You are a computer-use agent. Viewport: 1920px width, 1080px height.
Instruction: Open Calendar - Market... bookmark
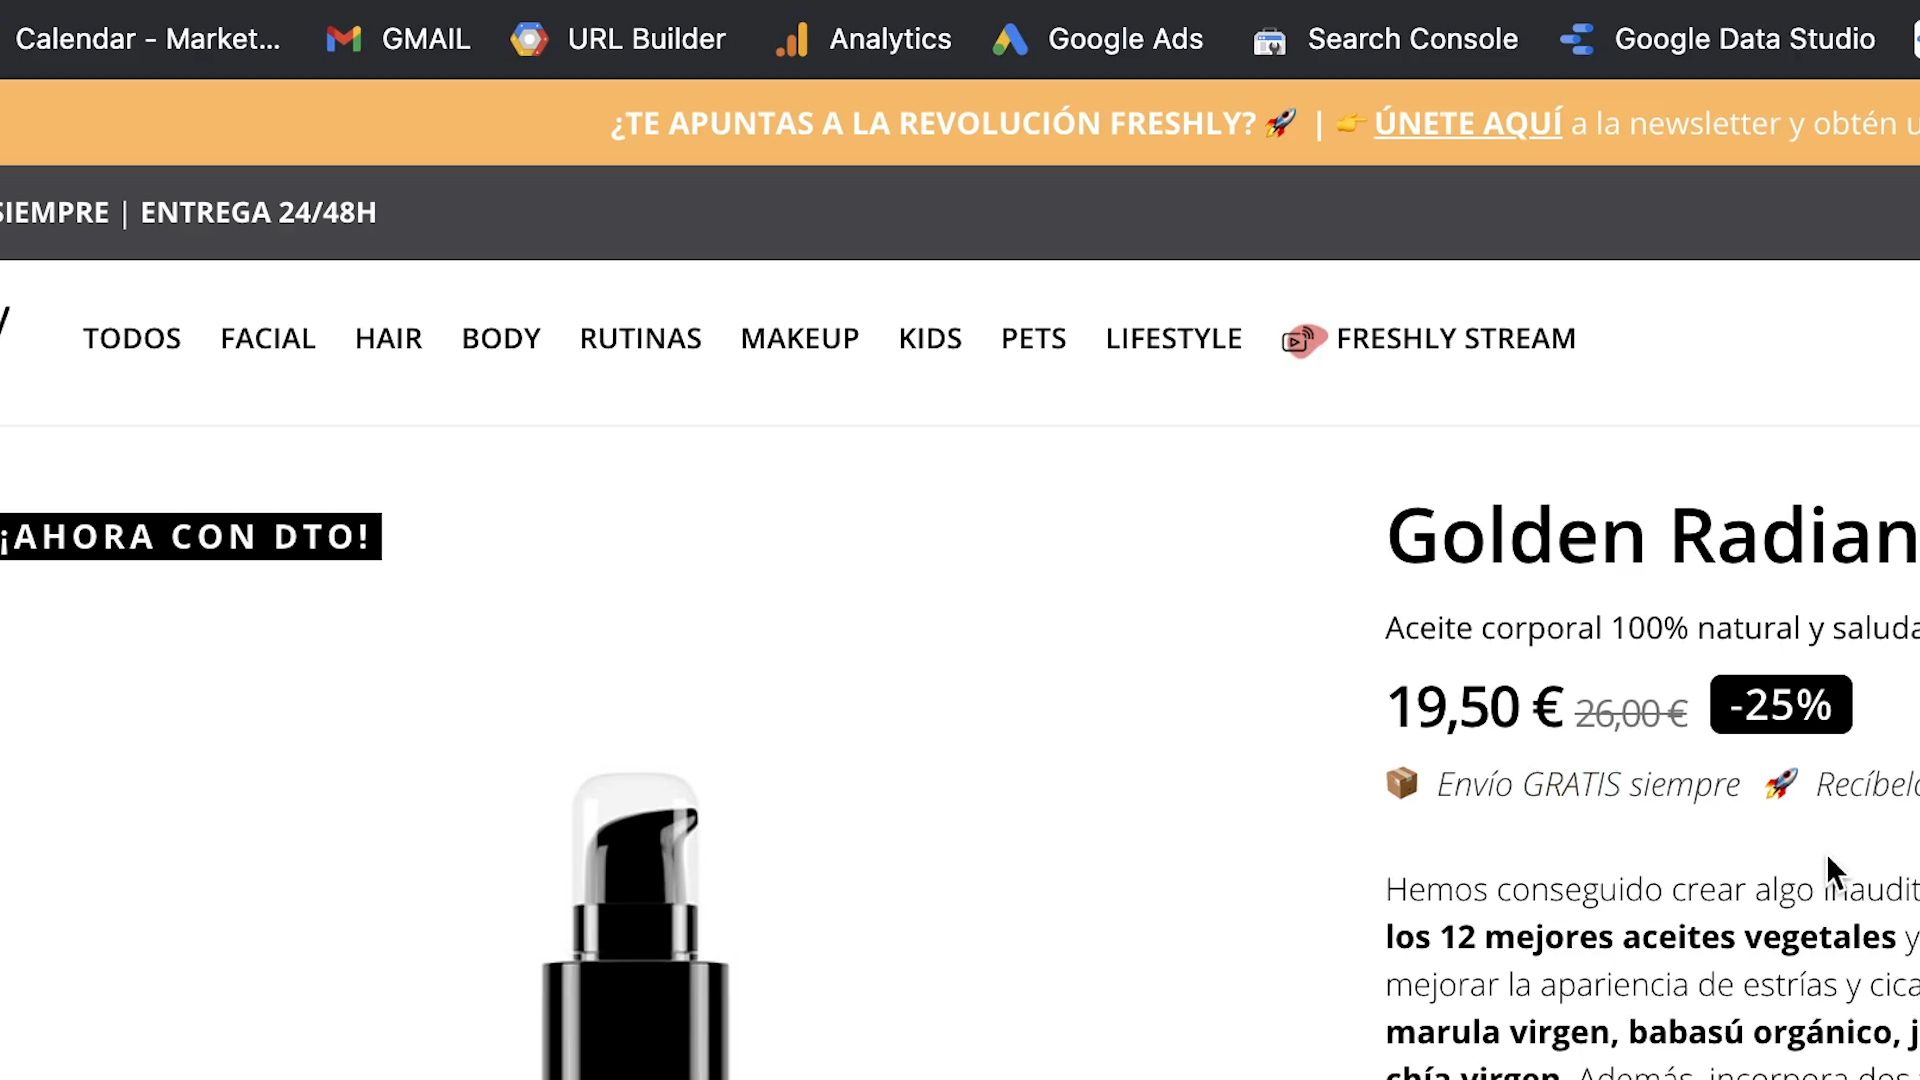[148, 39]
